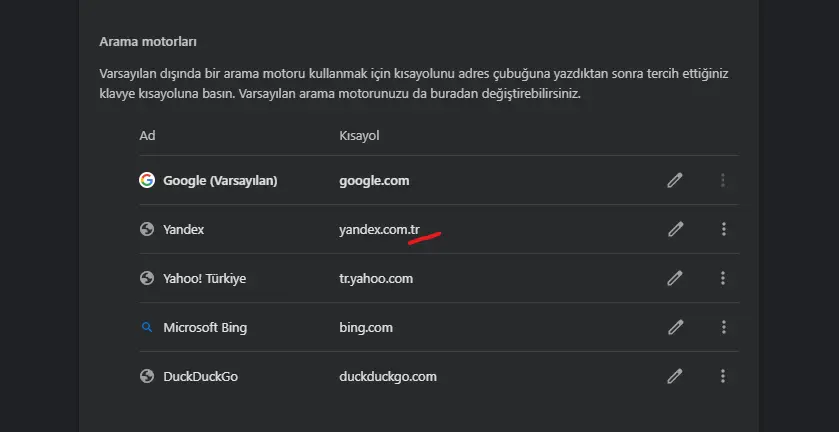
Task: Click the google.com shortcut text
Action: [x=374, y=181]
